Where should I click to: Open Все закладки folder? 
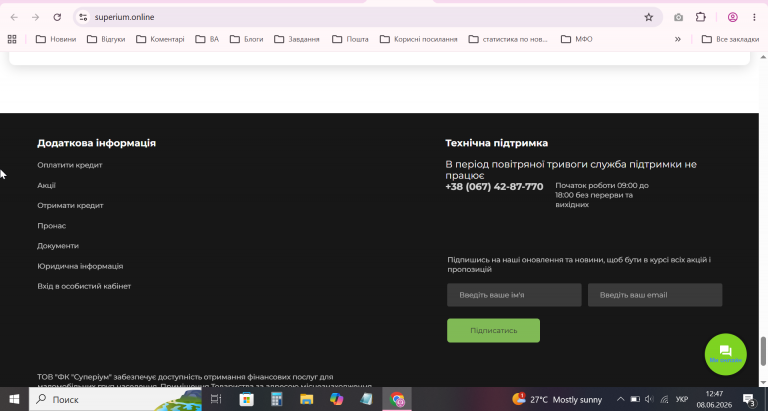pyautogui.click(x=730, y=39)
